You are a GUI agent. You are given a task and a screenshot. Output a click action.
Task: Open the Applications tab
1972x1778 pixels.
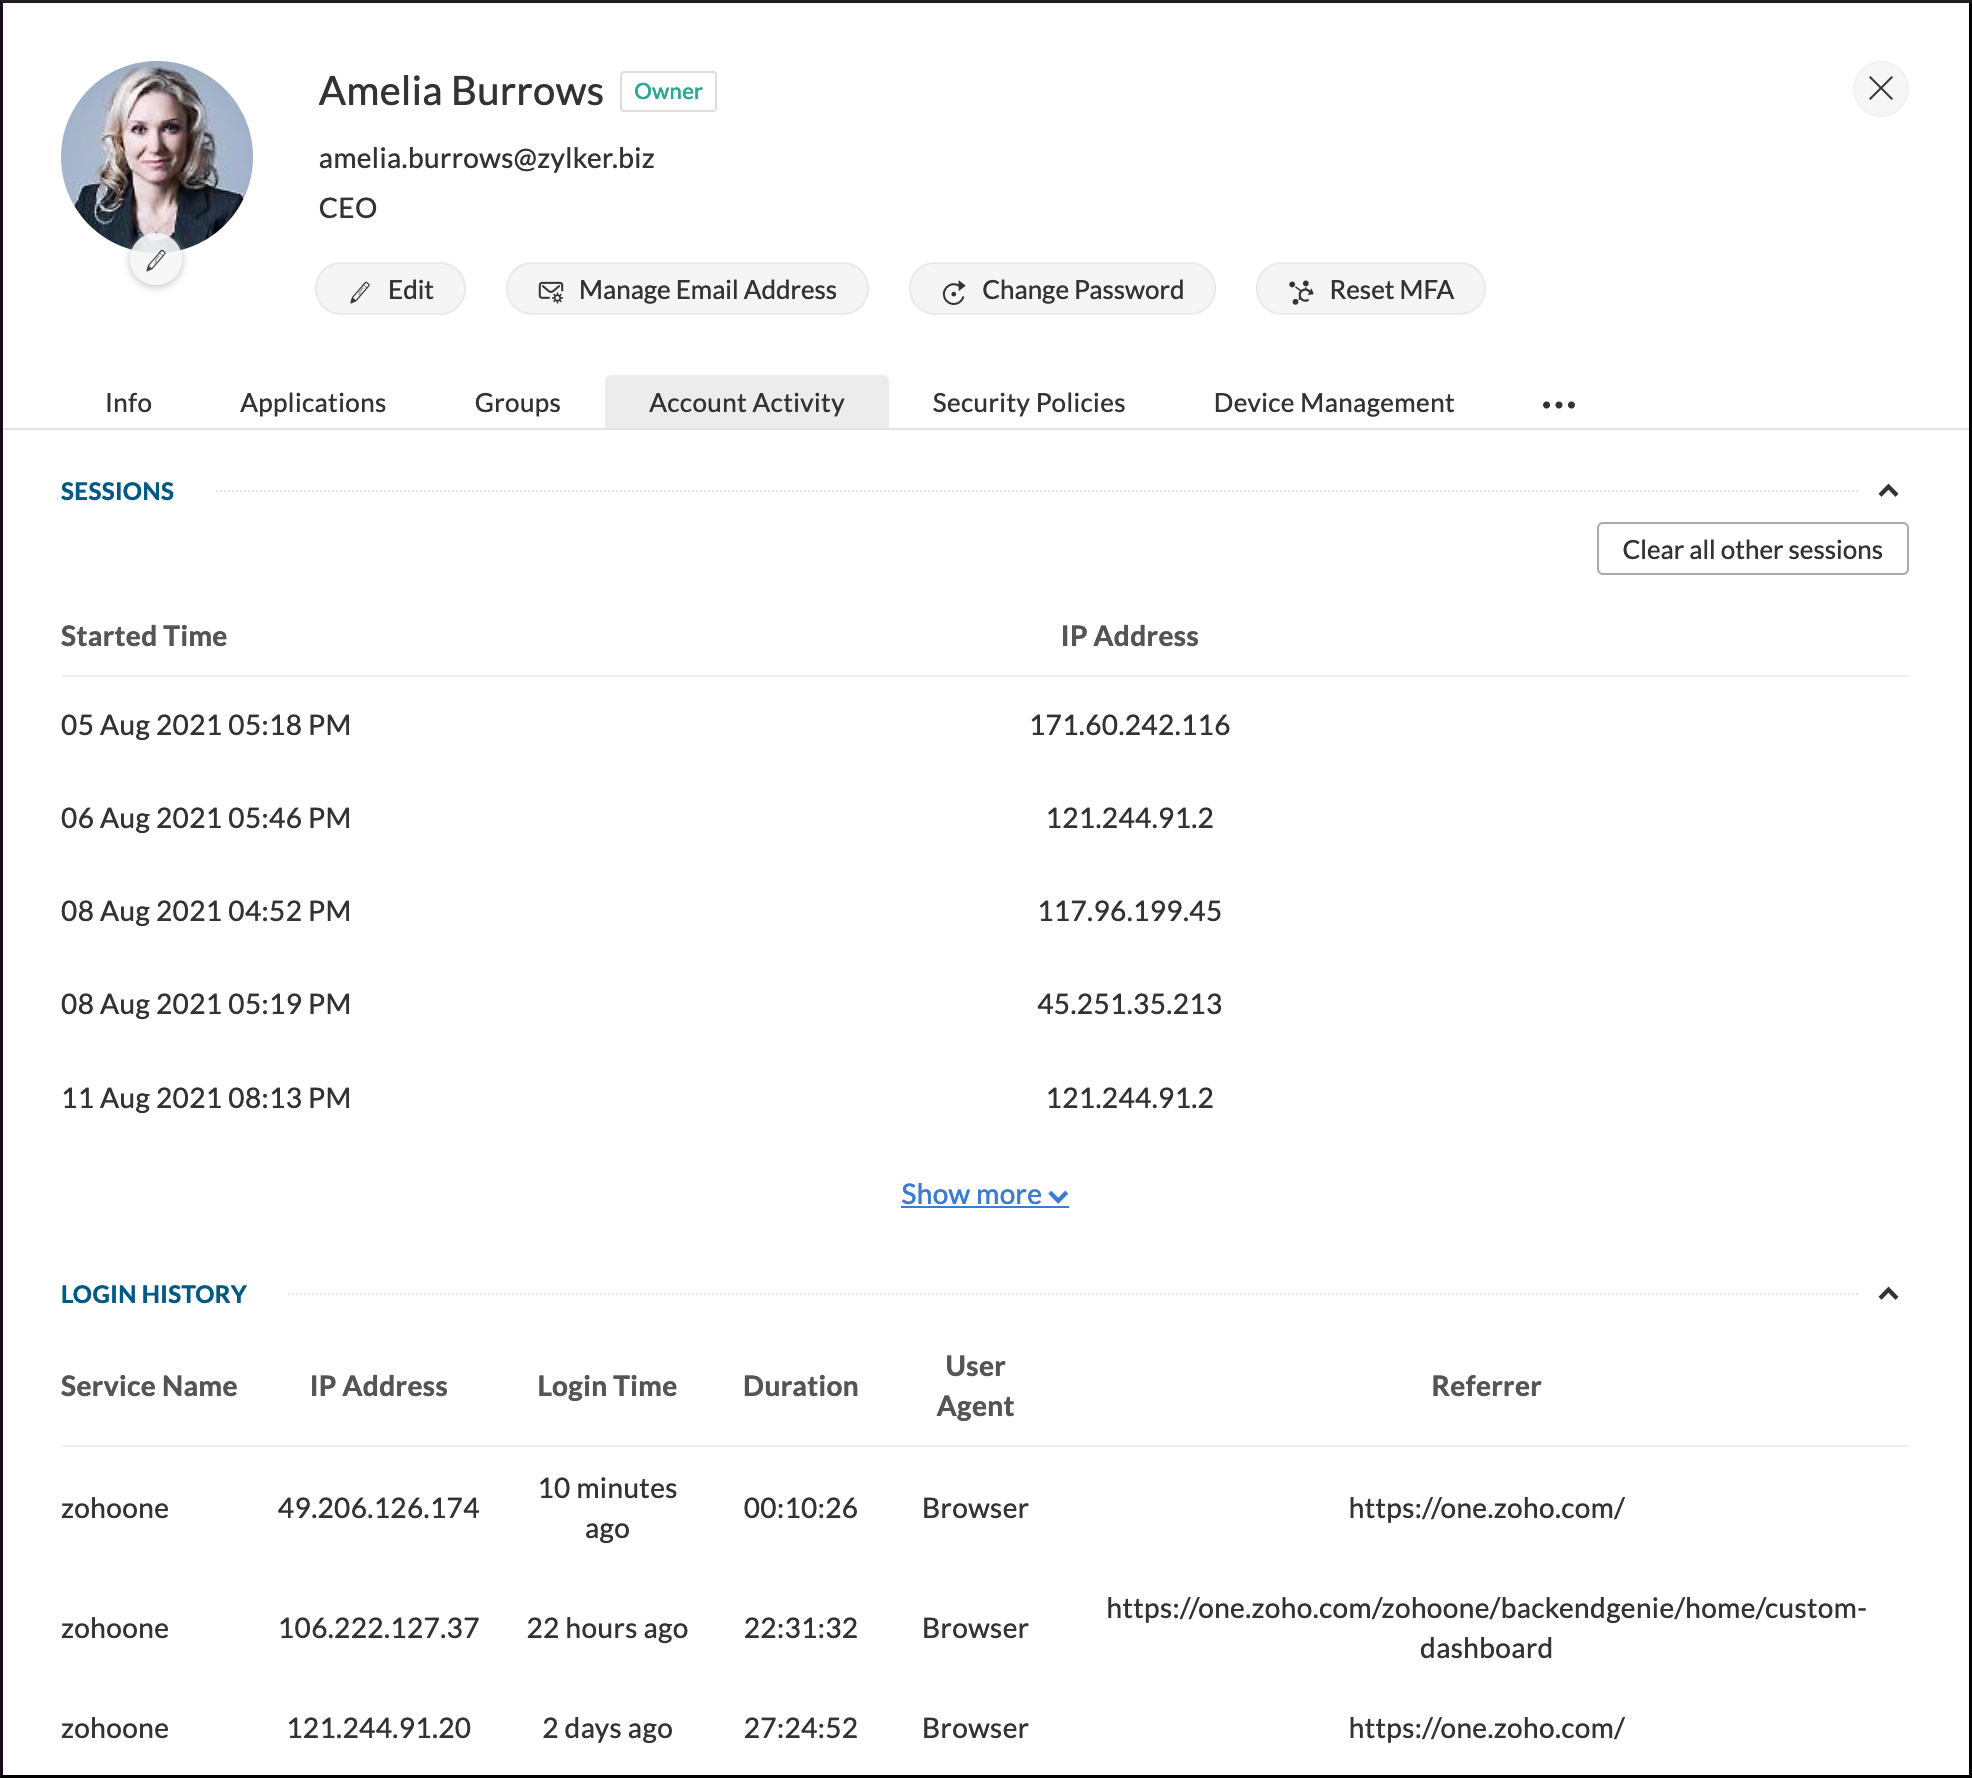(x=312, y=403)
